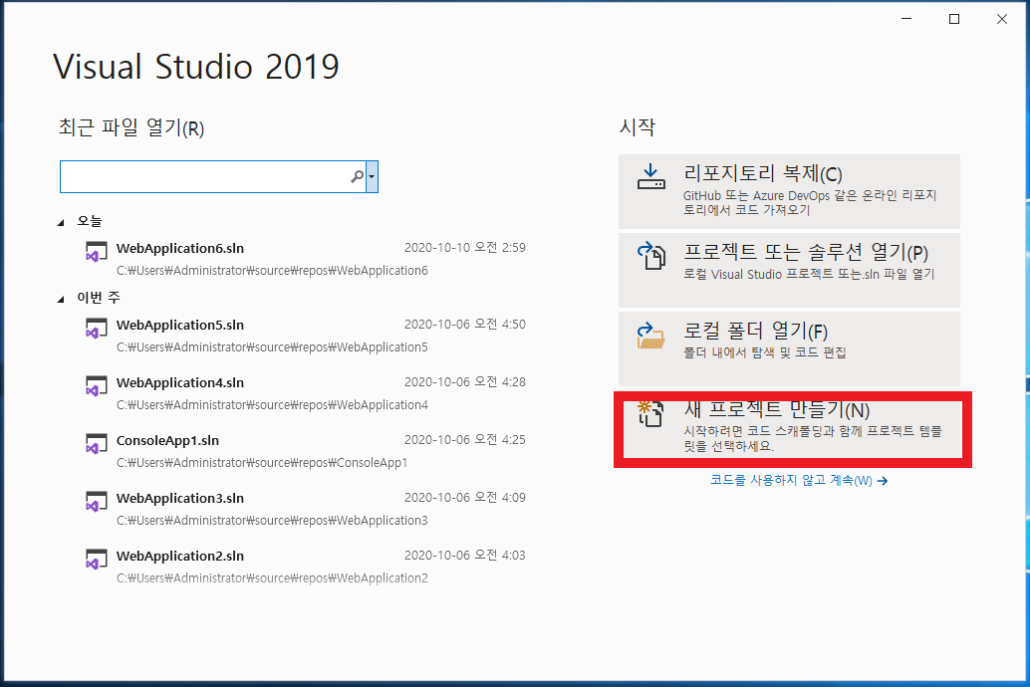Click the path ending in repos\ConsoleApp1
Viewport: 1030px width, 687px height.
(x=261, y=462)
